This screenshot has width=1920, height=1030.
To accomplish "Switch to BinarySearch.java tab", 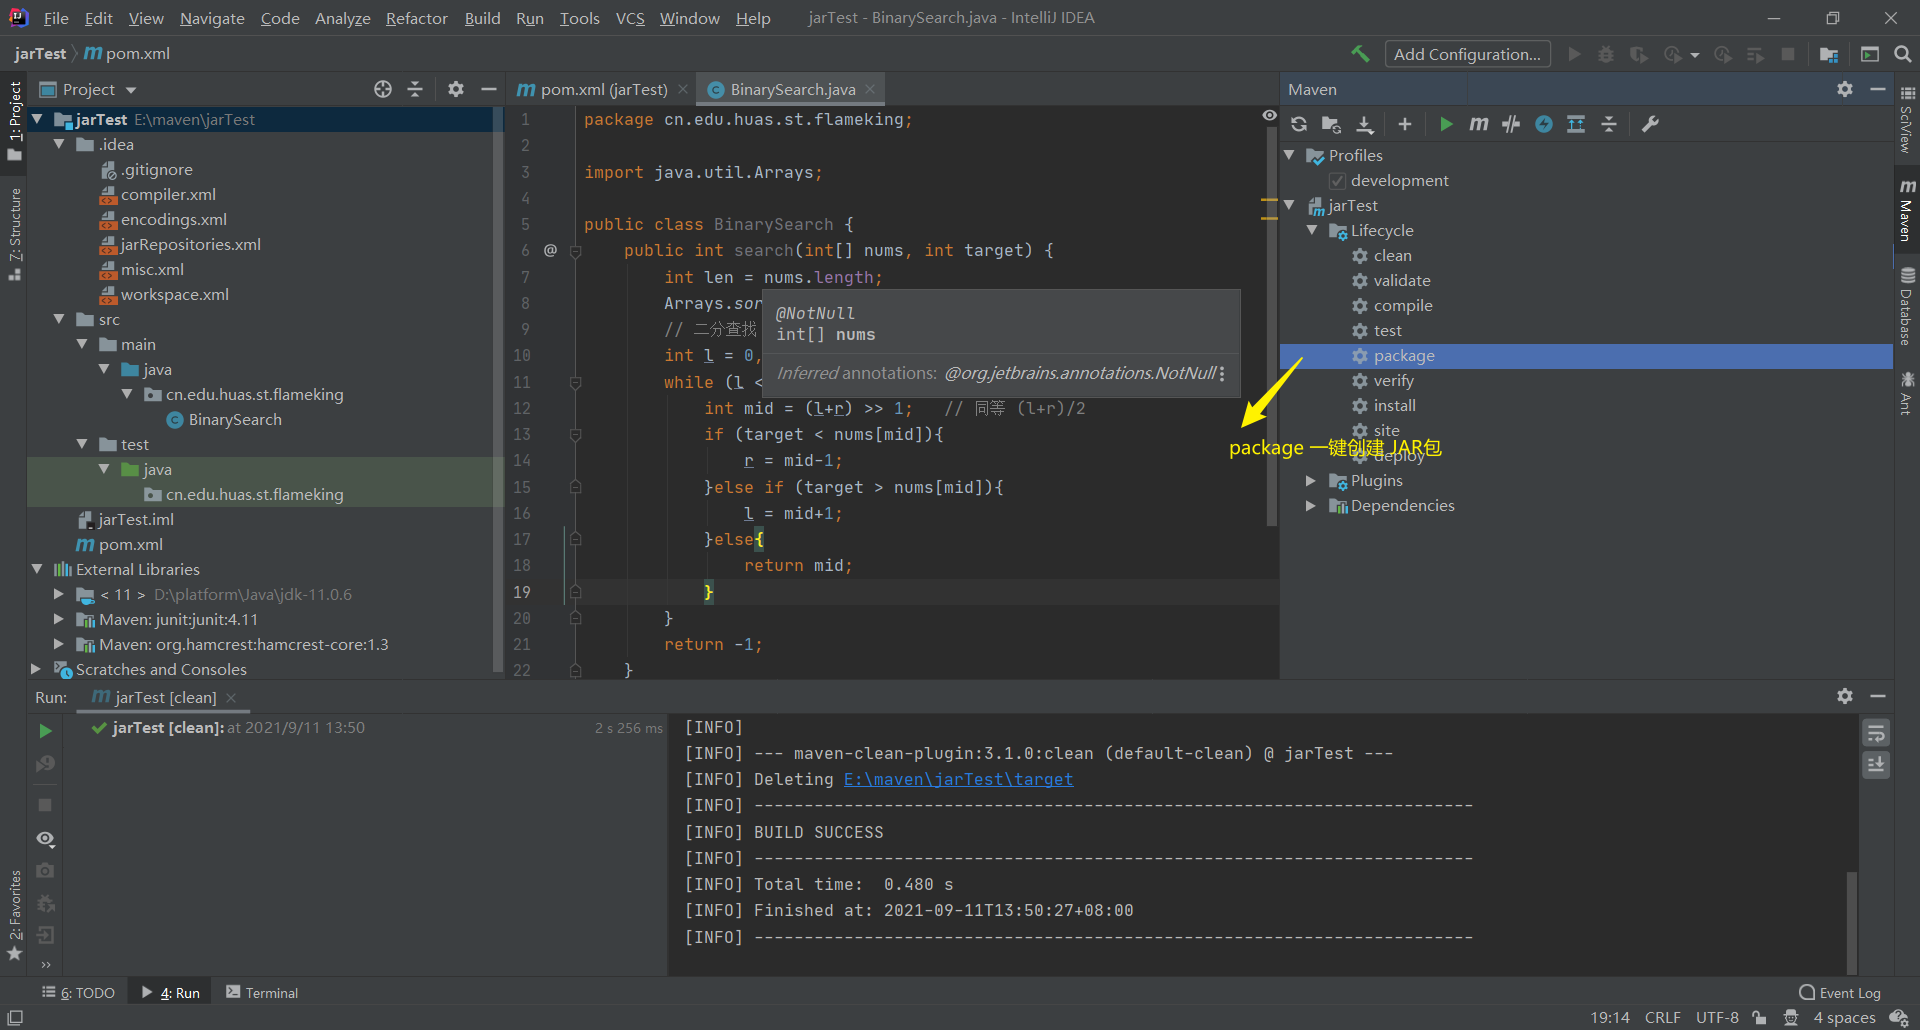I will tap(792, 89).
